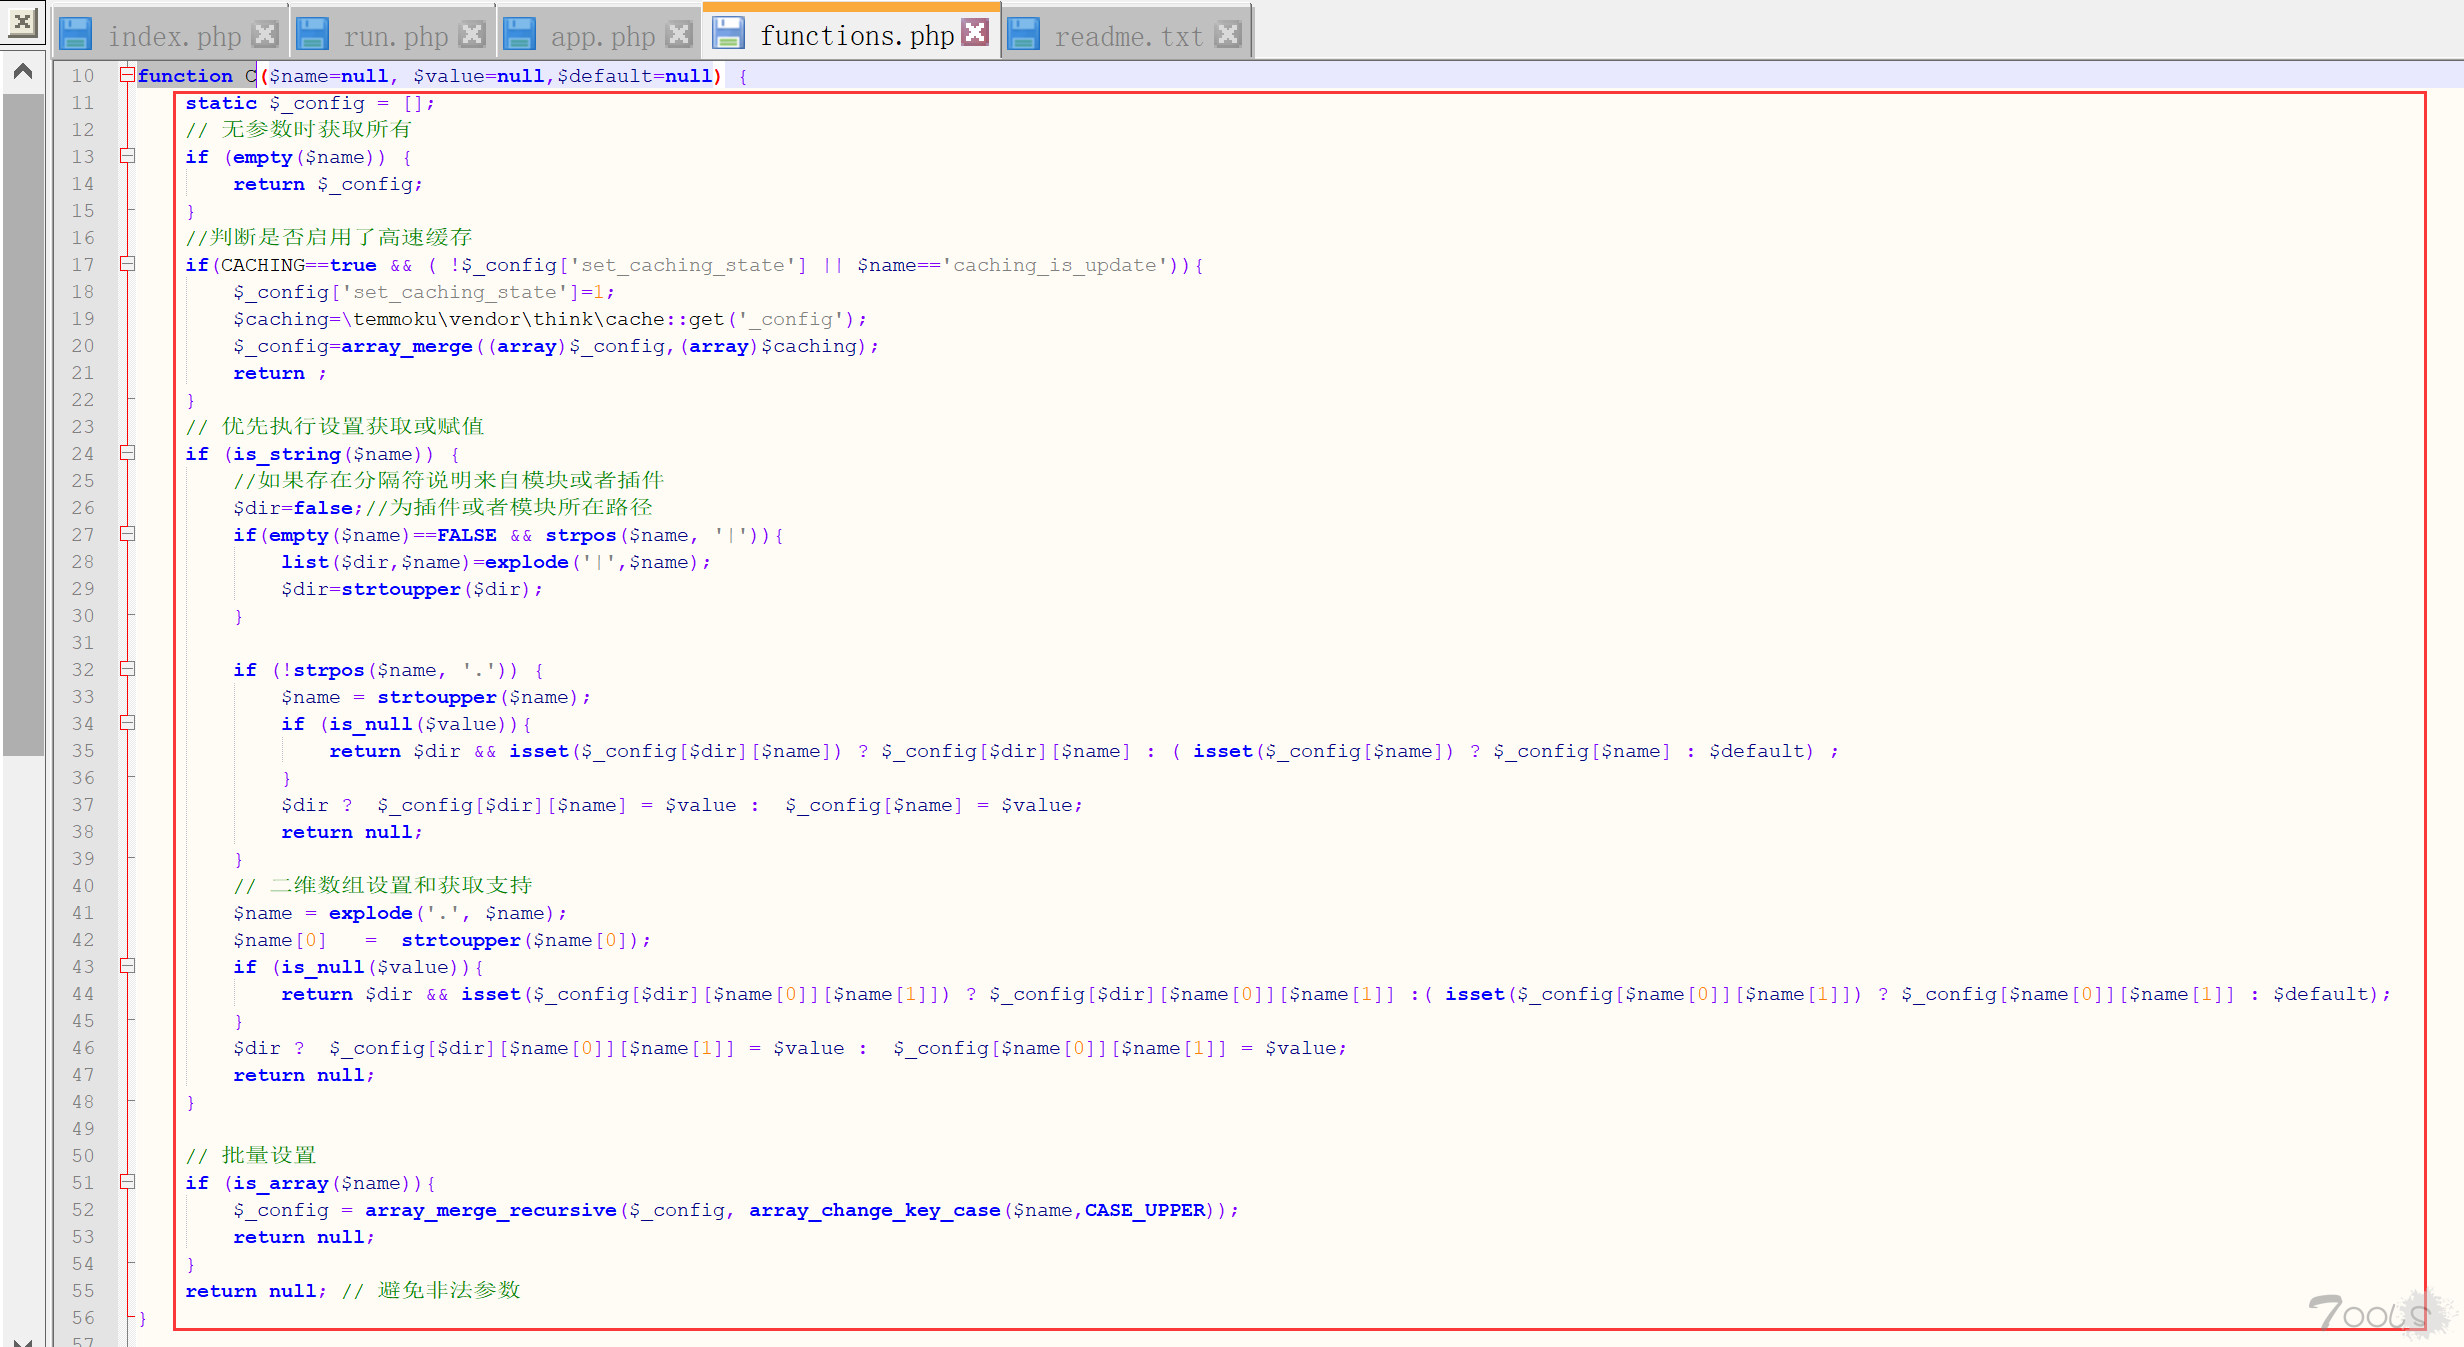2464x1347 pixels.
Task: Click '$dir=false;' on line 26
Action: pos(298,508)
